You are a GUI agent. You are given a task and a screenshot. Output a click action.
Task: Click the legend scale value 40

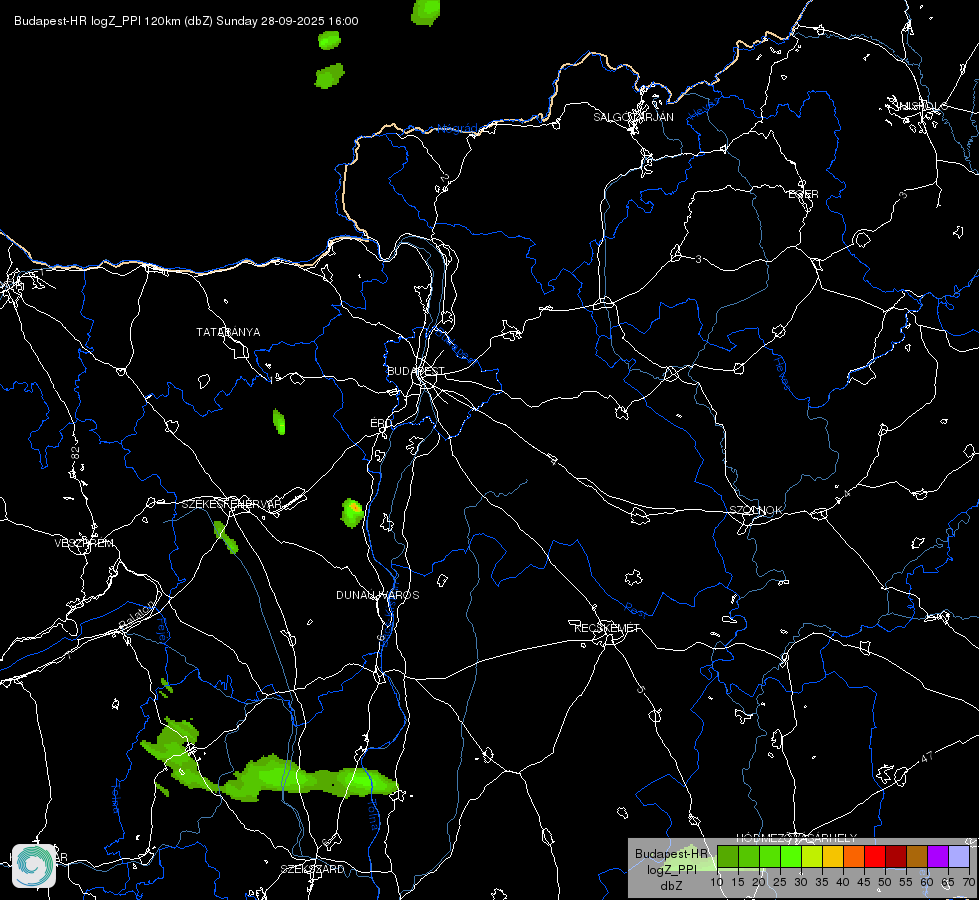(x=843, y=882)
